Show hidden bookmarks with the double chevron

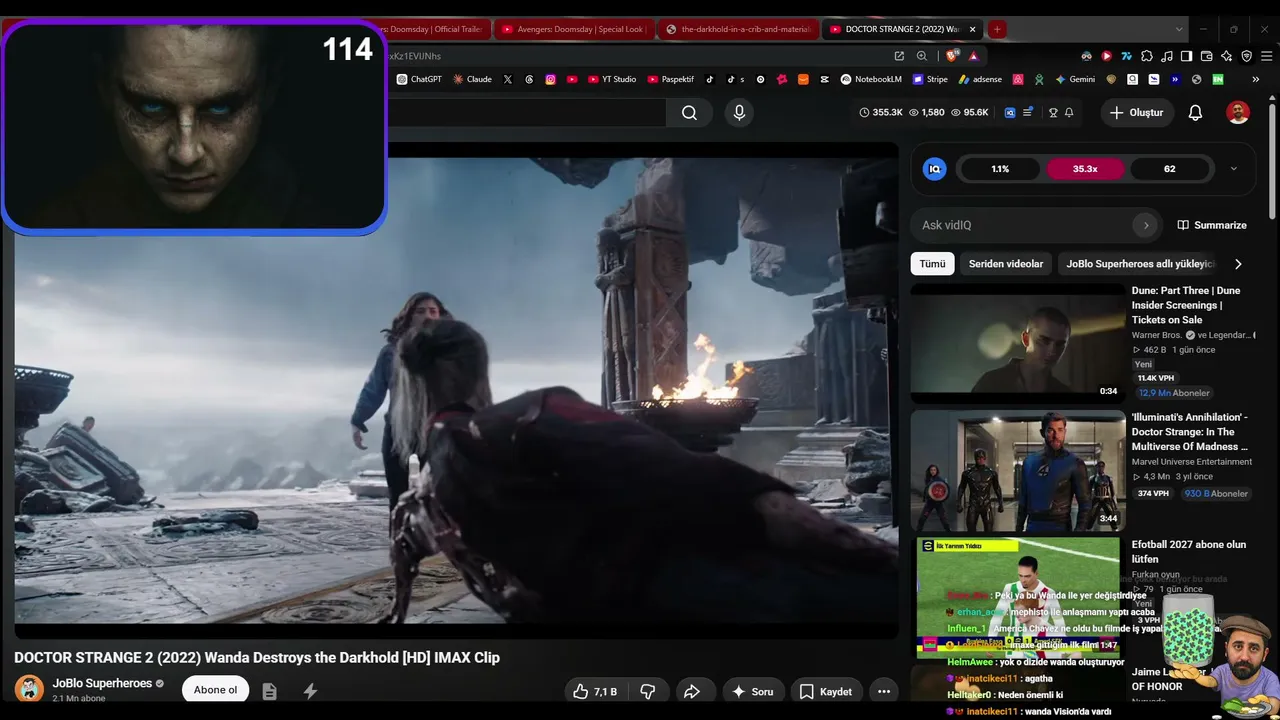click(1258, 79)
